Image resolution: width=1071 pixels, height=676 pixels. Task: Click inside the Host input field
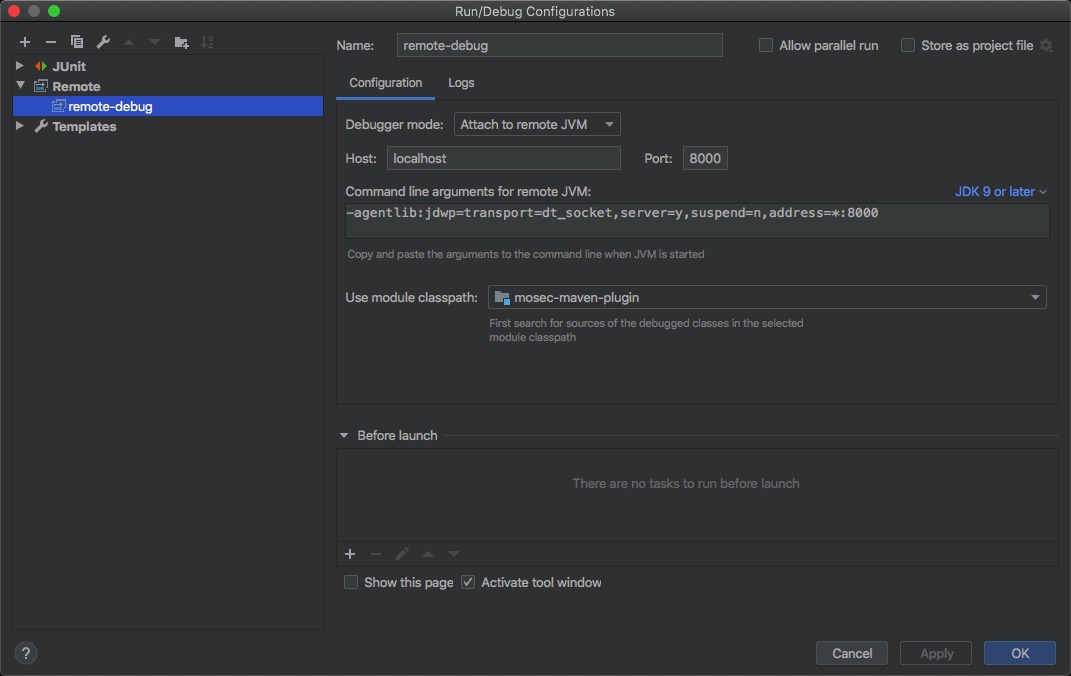(503, 158)
